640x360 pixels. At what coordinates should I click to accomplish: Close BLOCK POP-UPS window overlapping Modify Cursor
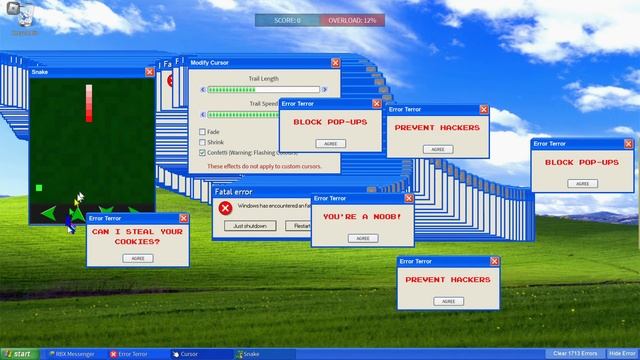tap(377, 104)
